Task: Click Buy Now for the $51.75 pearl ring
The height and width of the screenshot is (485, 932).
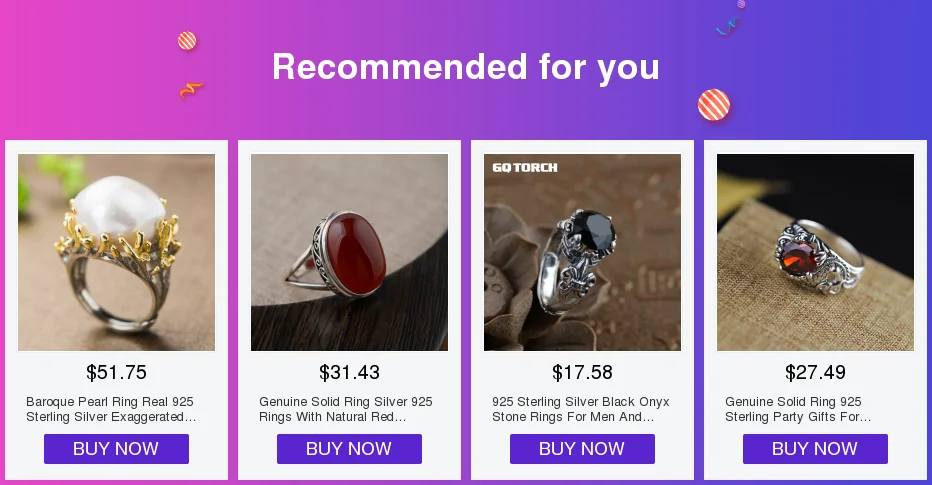Action: [116, 449]
